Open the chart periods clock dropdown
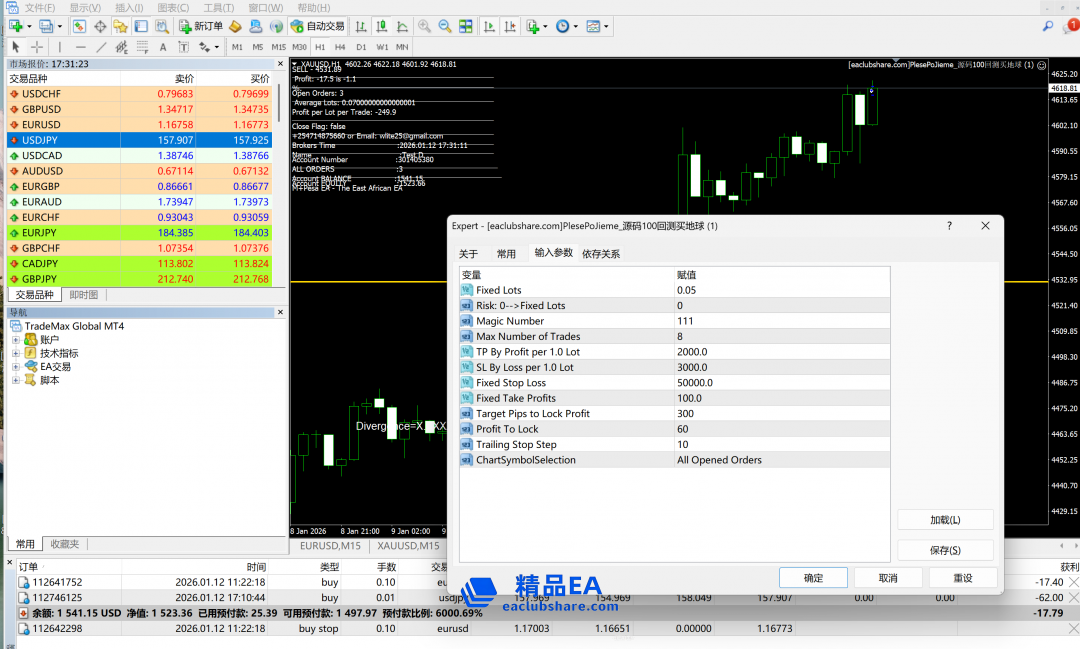Image resolution: width=1080 pixels, height=649 pixels. pyautogui.click(x=566, y=26)
